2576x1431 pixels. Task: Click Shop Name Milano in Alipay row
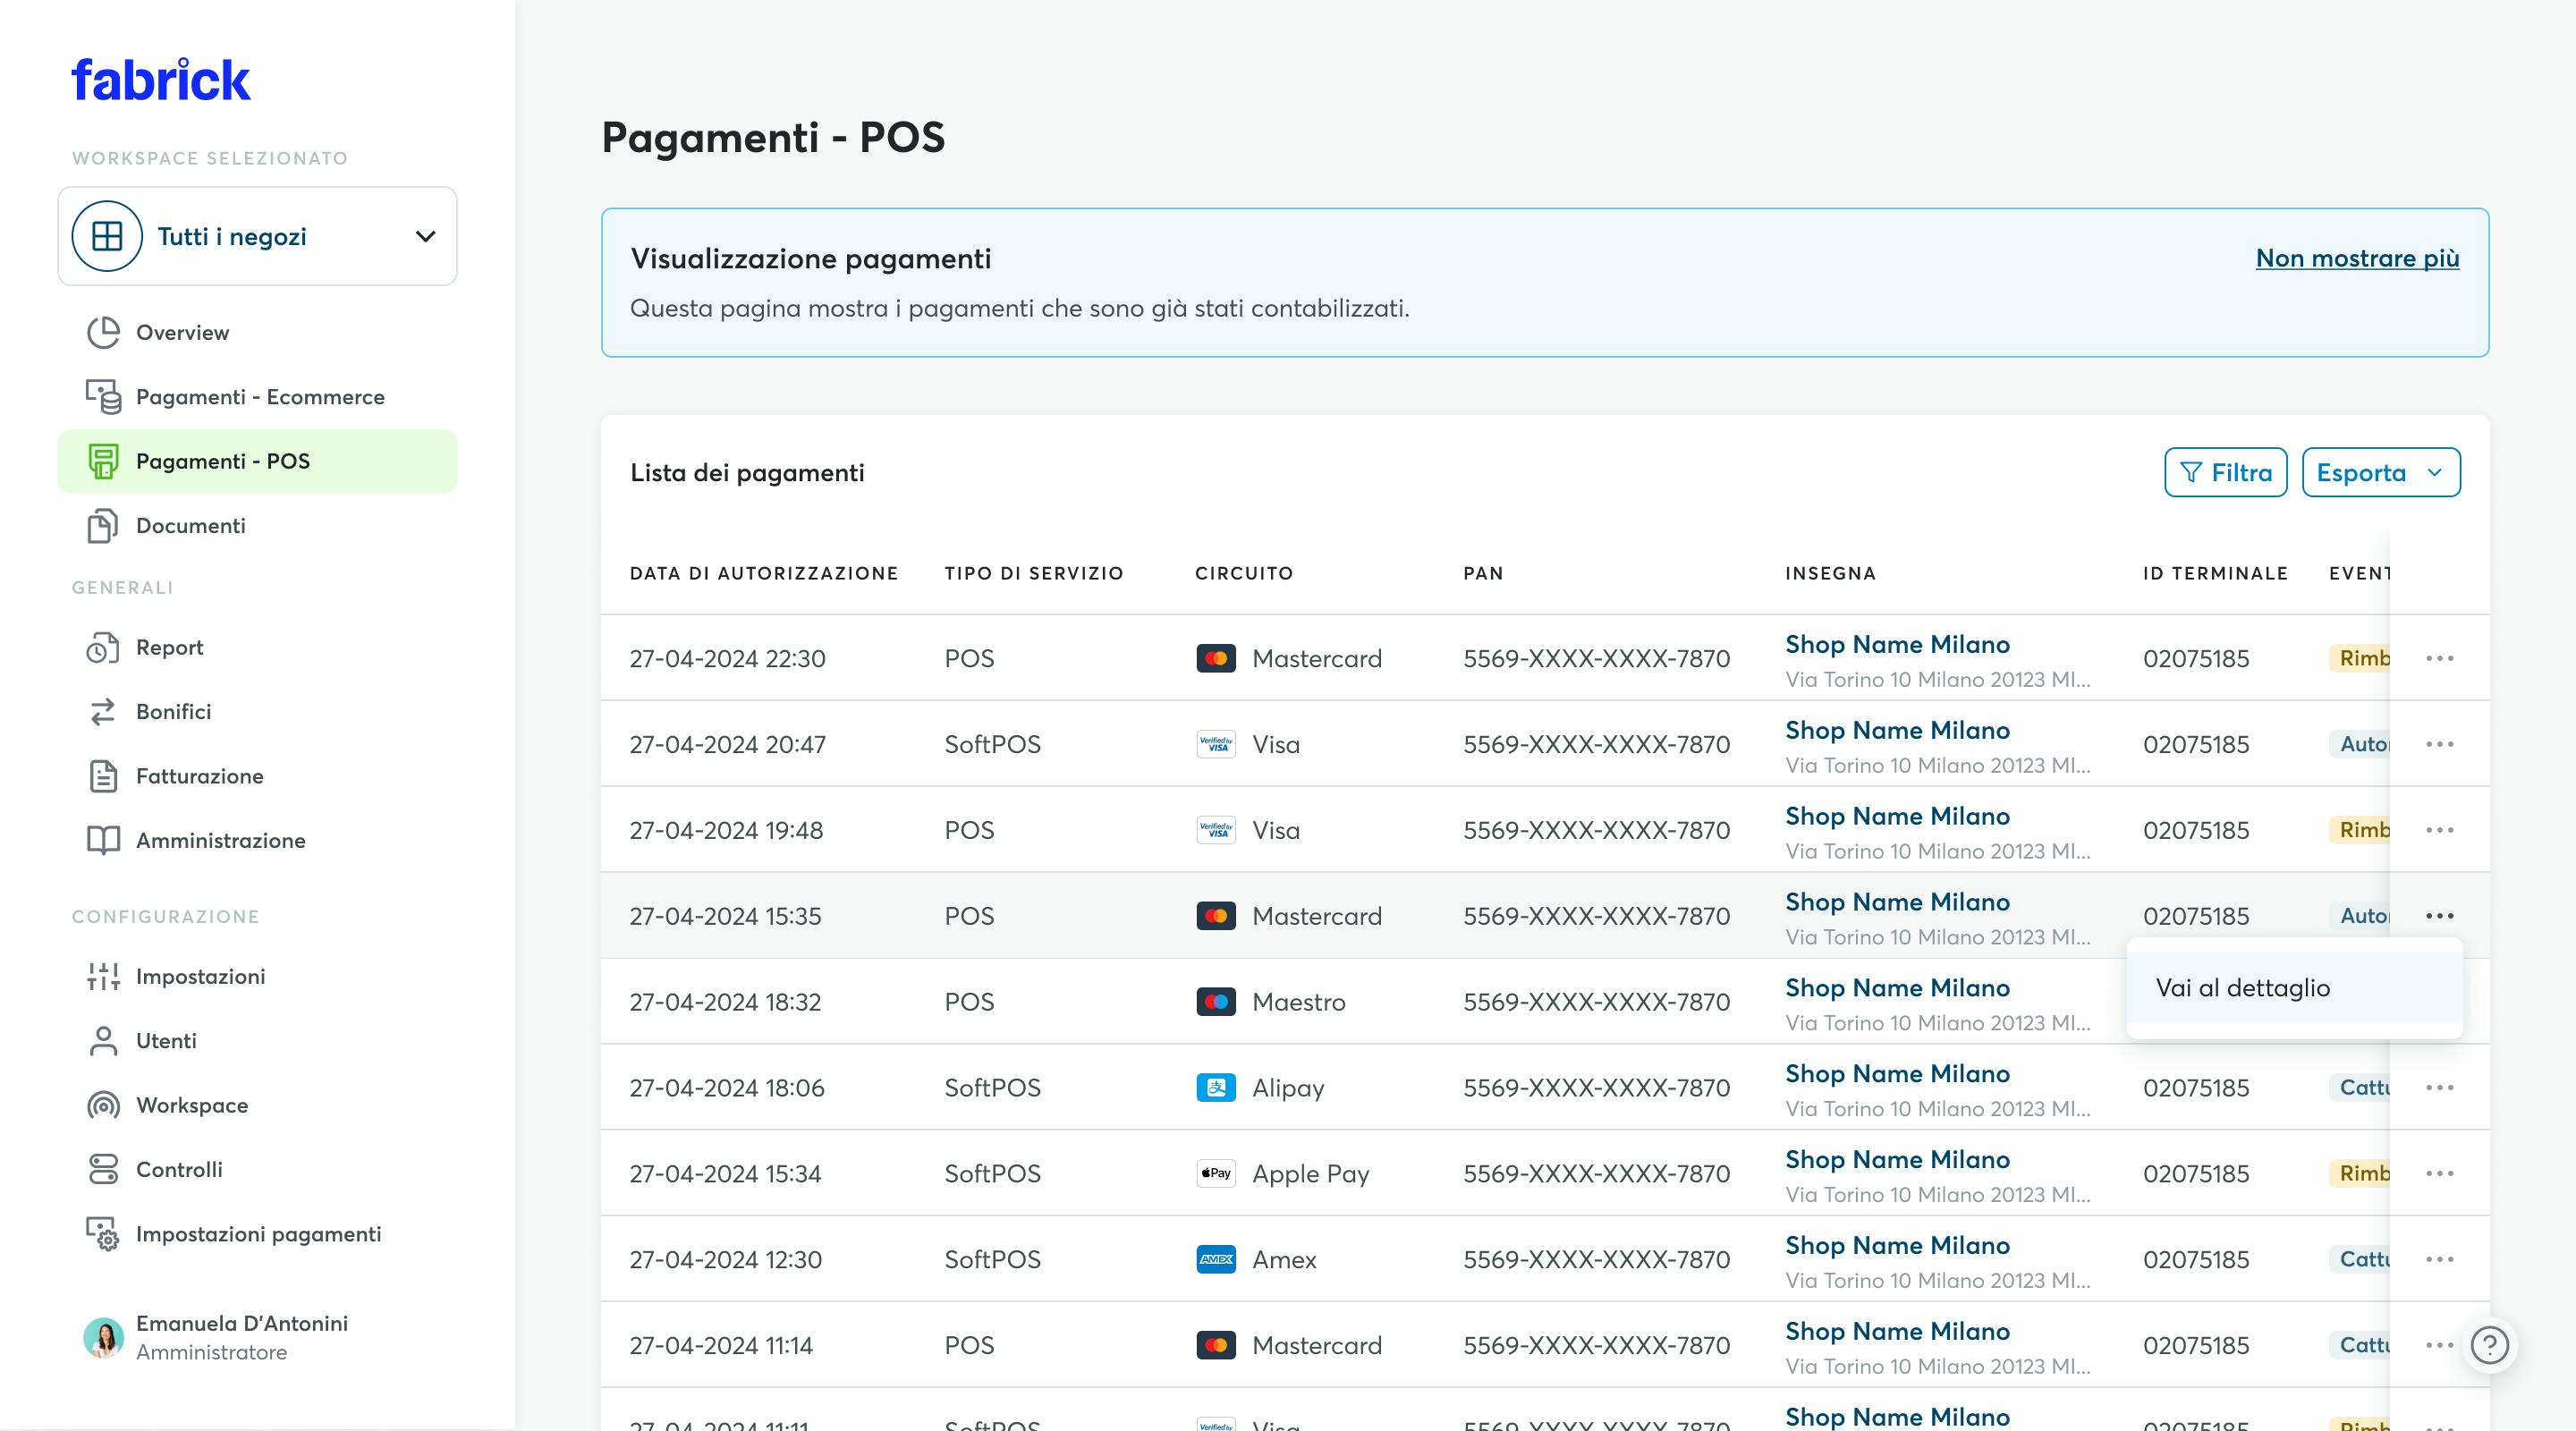(x=1897, y=1074)
